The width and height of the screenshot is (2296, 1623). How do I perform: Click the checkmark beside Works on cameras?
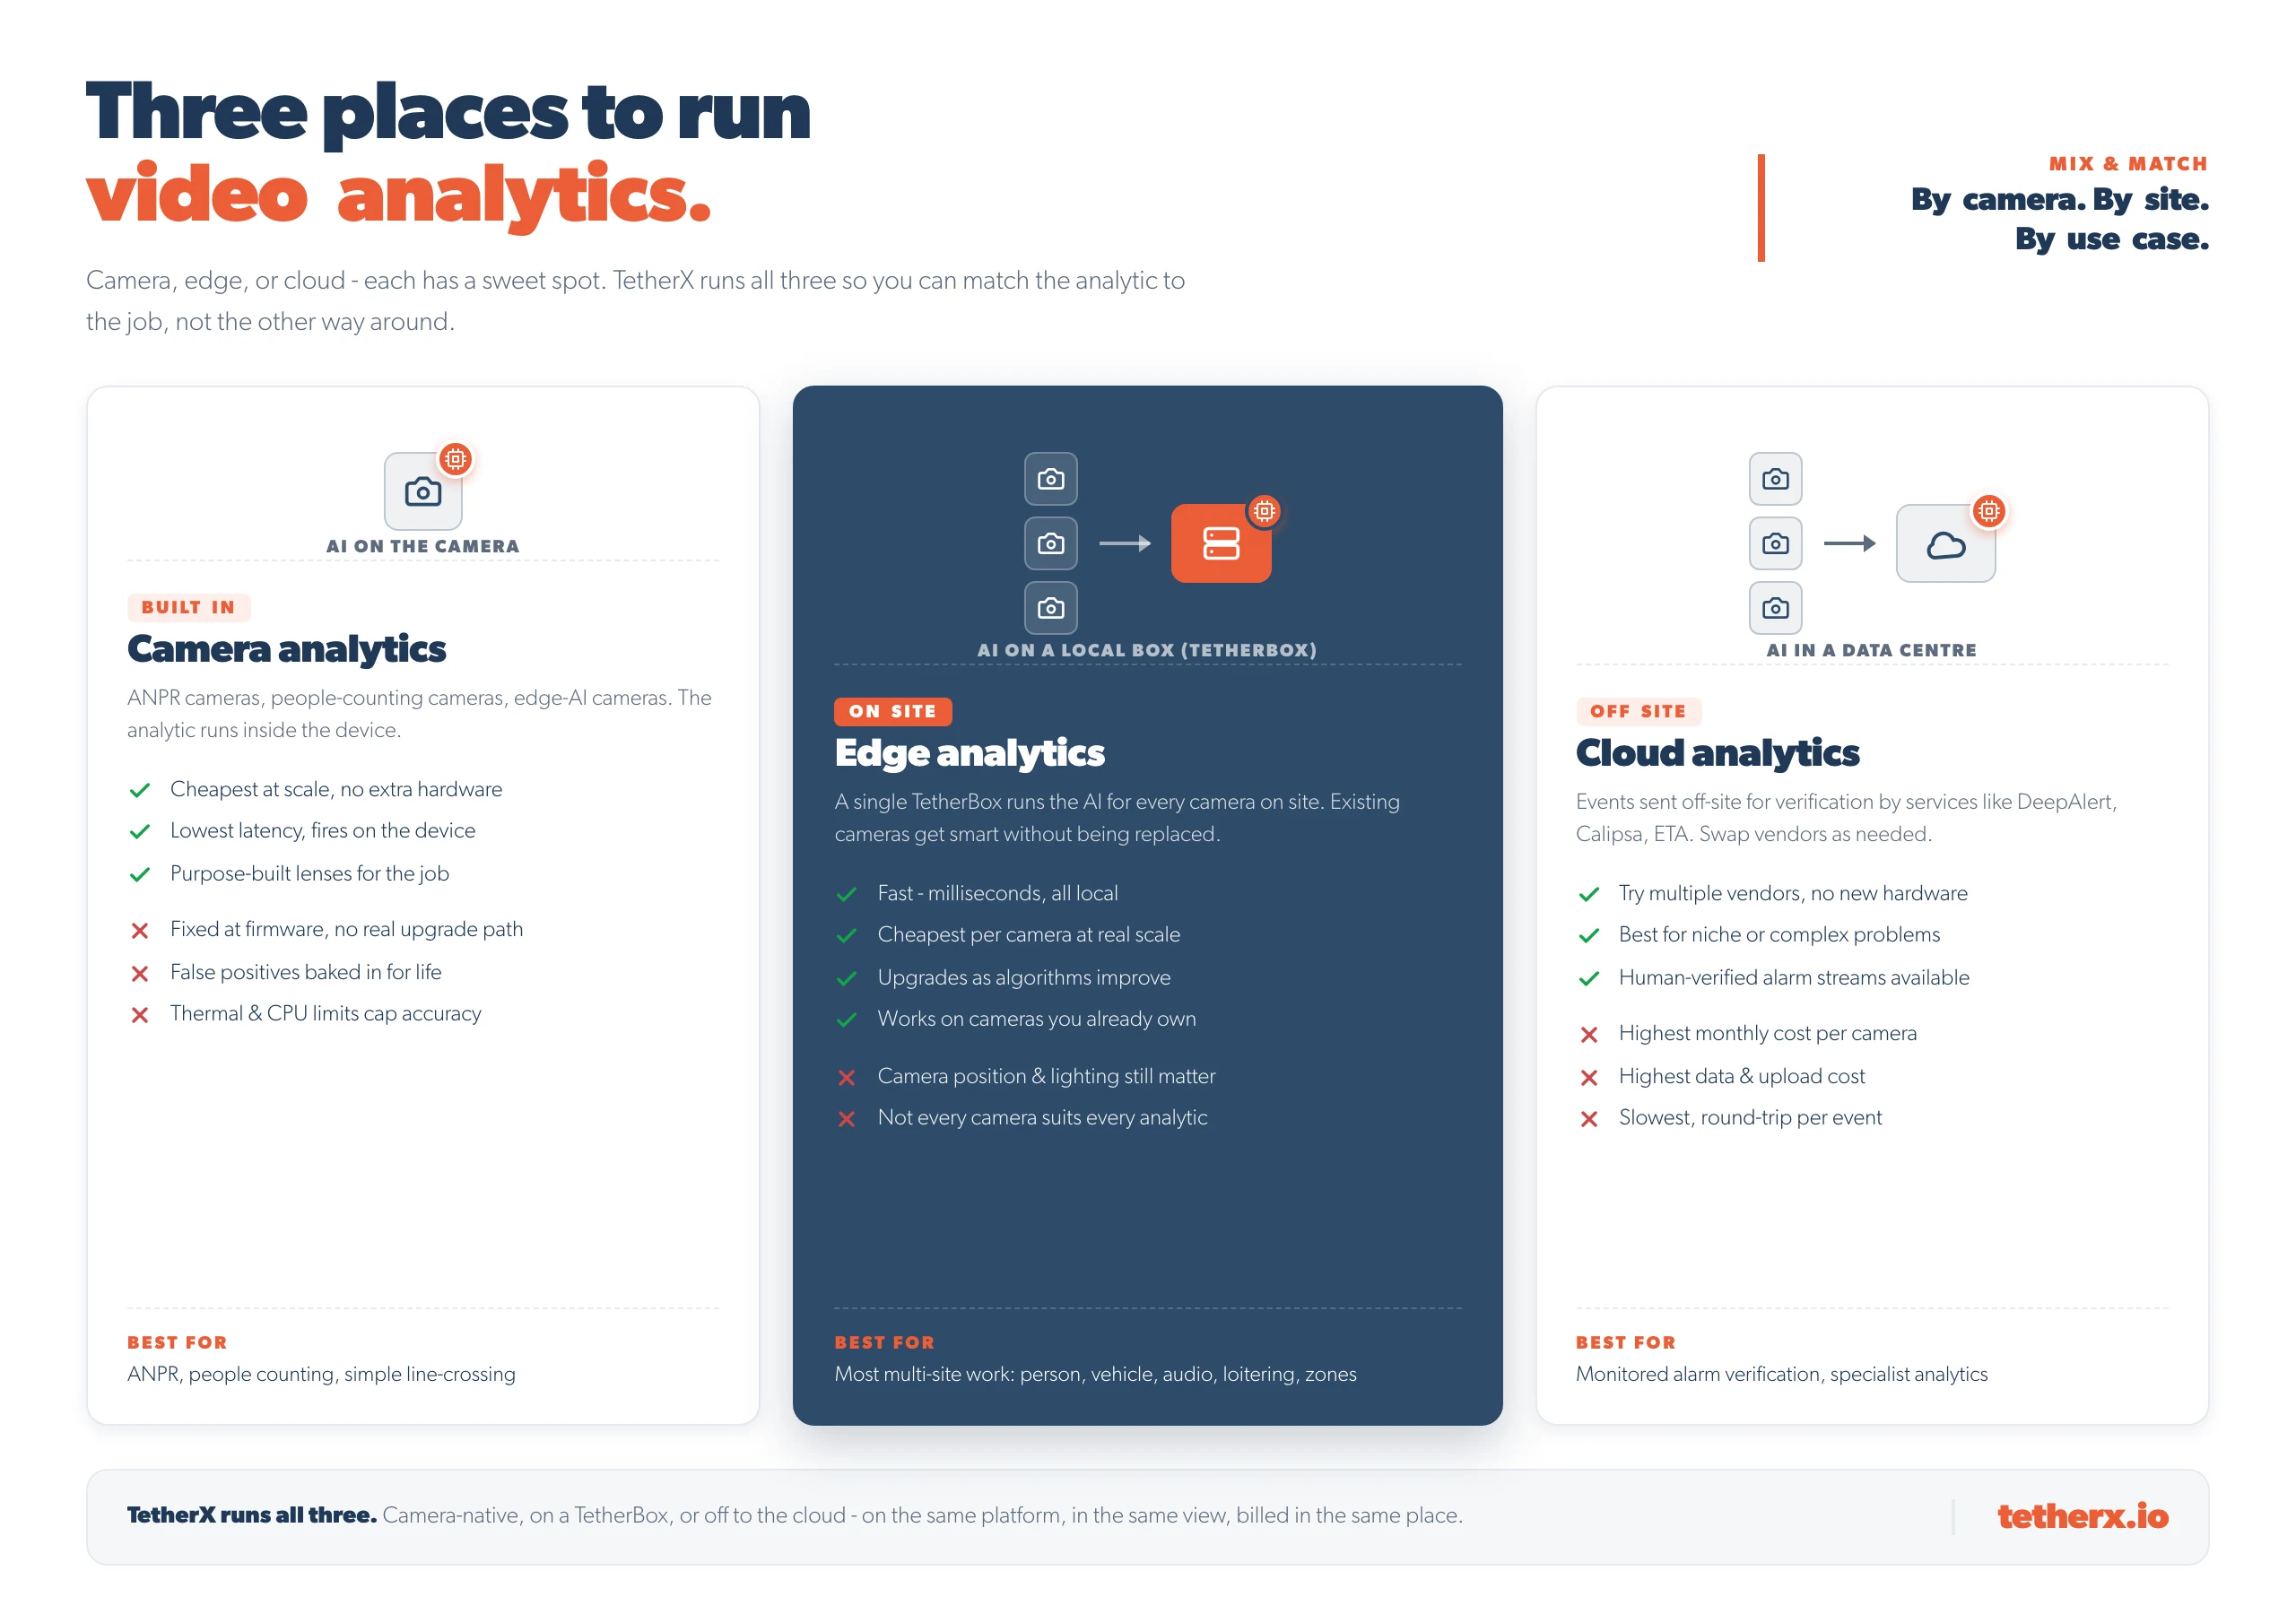click(847, 1019)
